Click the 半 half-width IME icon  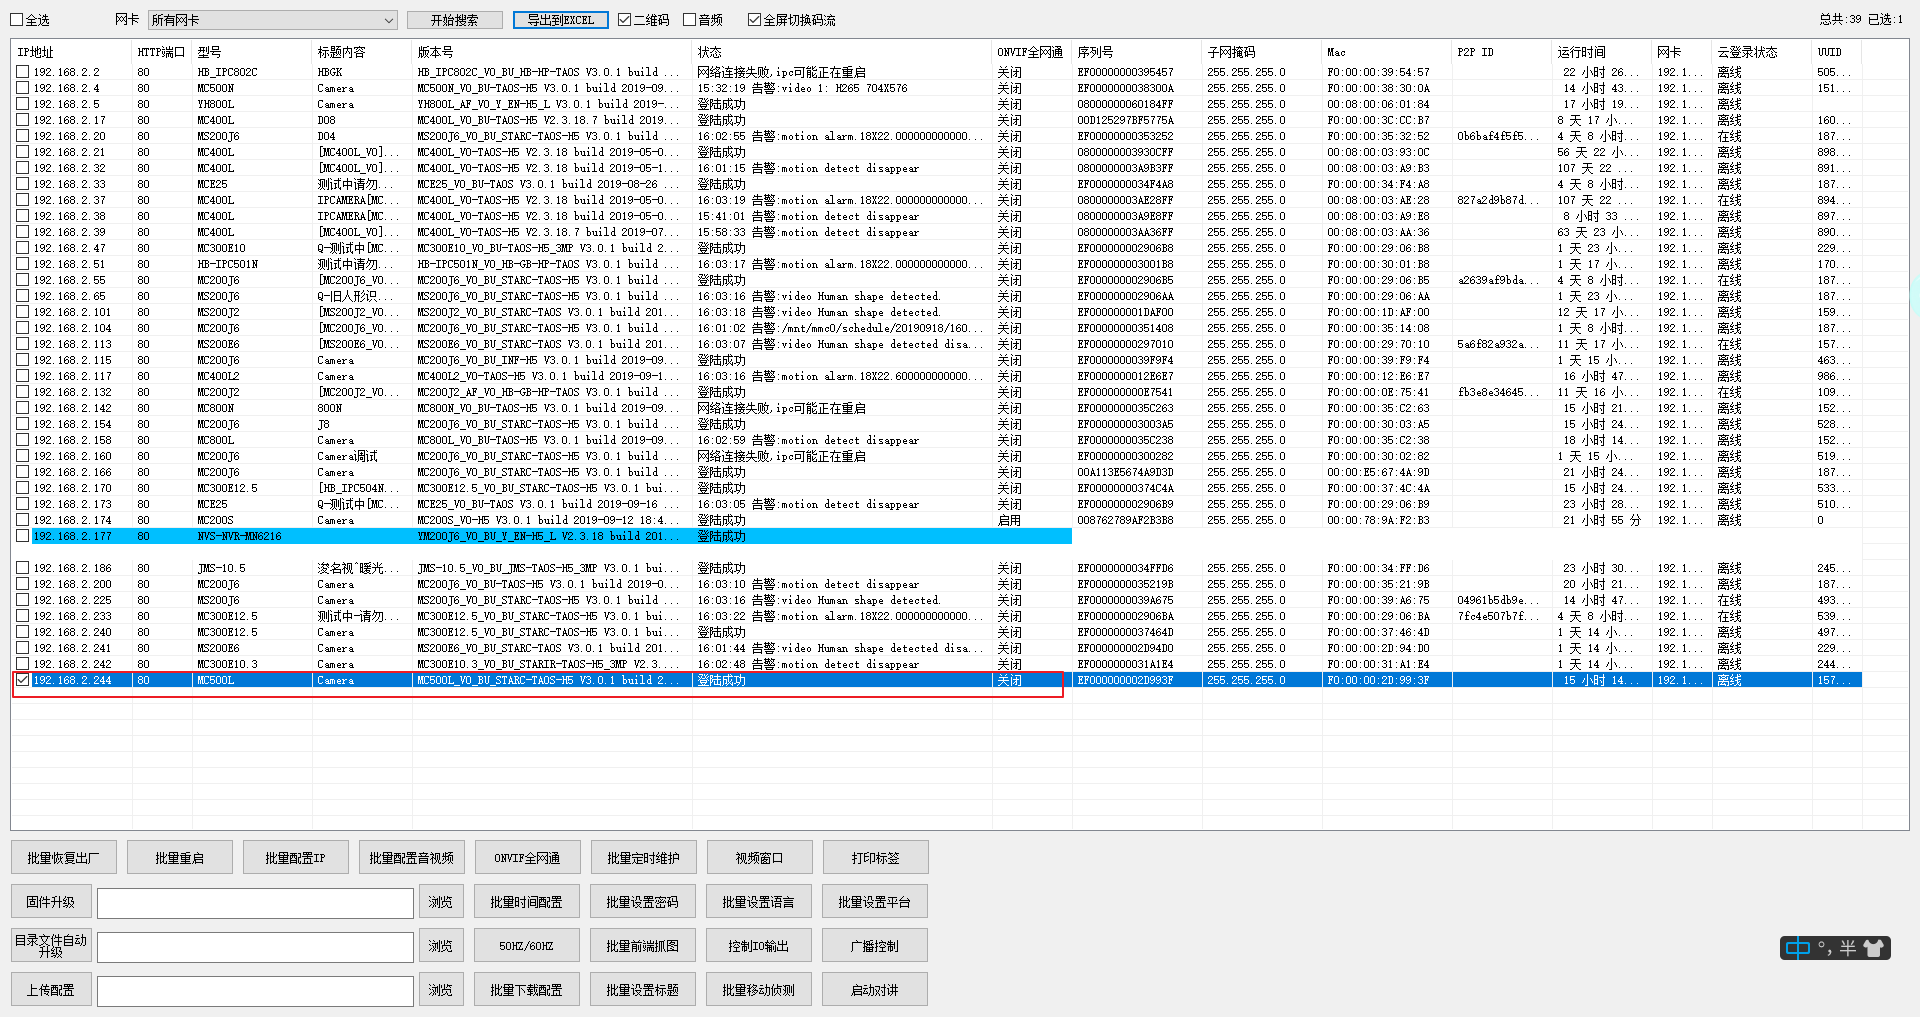pyautogui.click(x=1848, y=948)
